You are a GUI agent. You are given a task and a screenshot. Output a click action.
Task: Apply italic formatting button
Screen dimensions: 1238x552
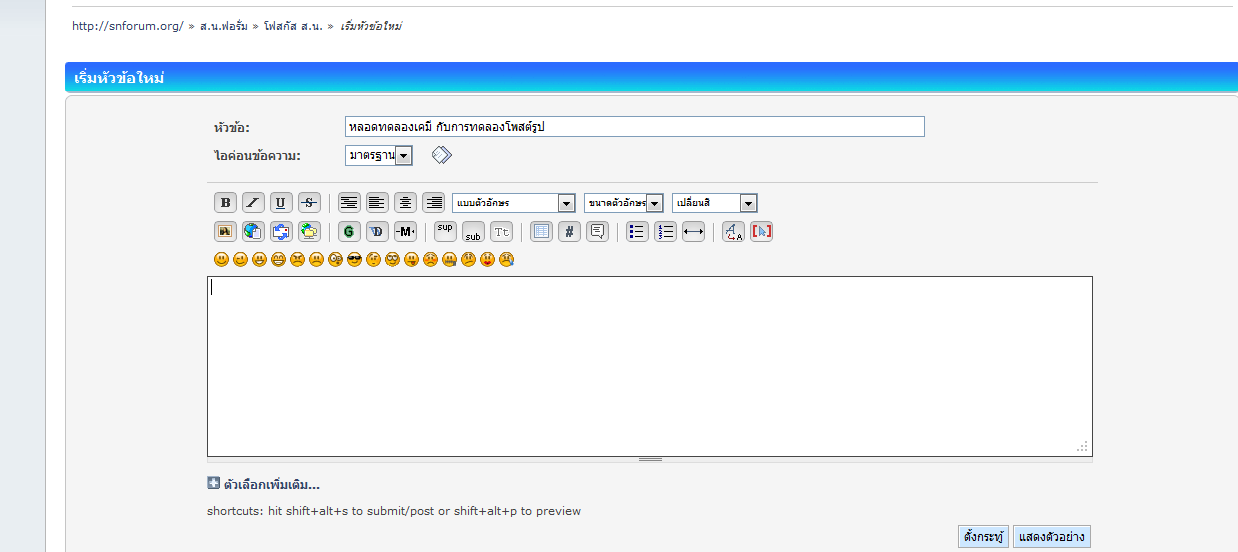point(253,203)
